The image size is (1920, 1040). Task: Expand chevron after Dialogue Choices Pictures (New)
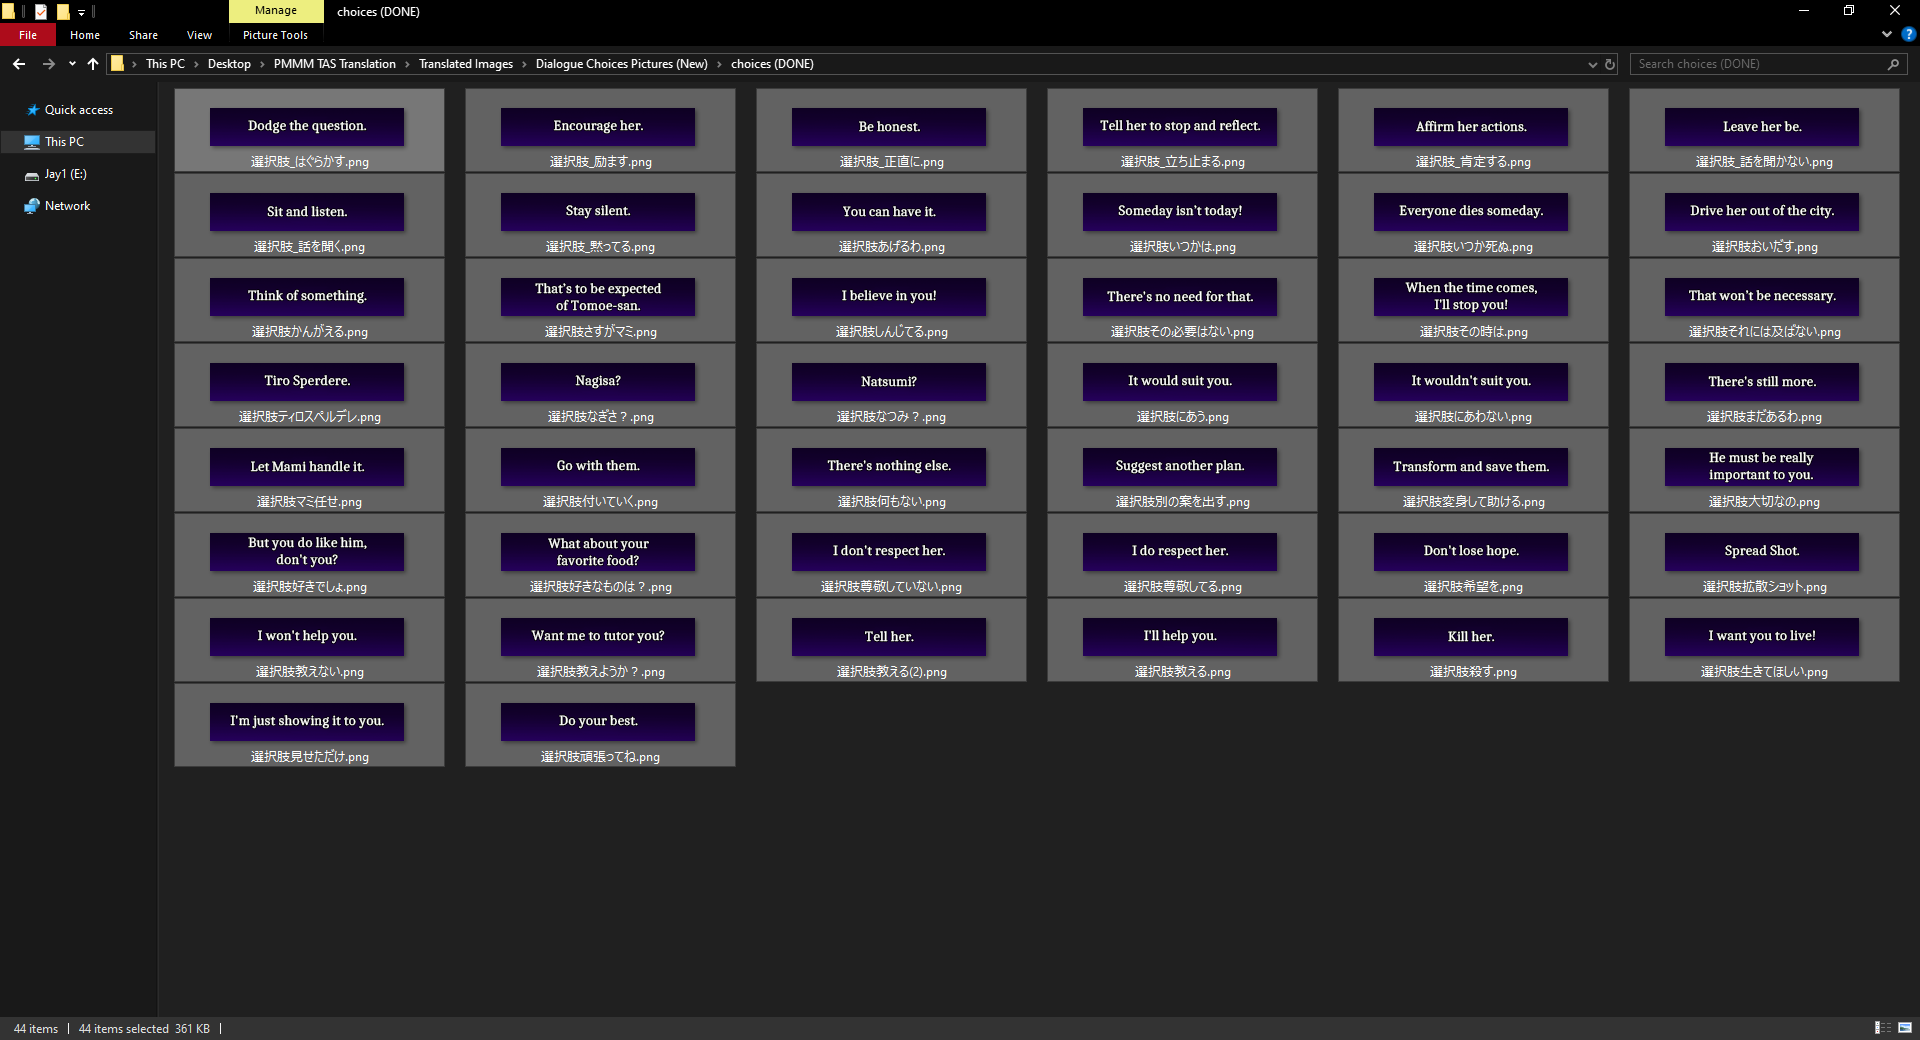coord(719,64)
